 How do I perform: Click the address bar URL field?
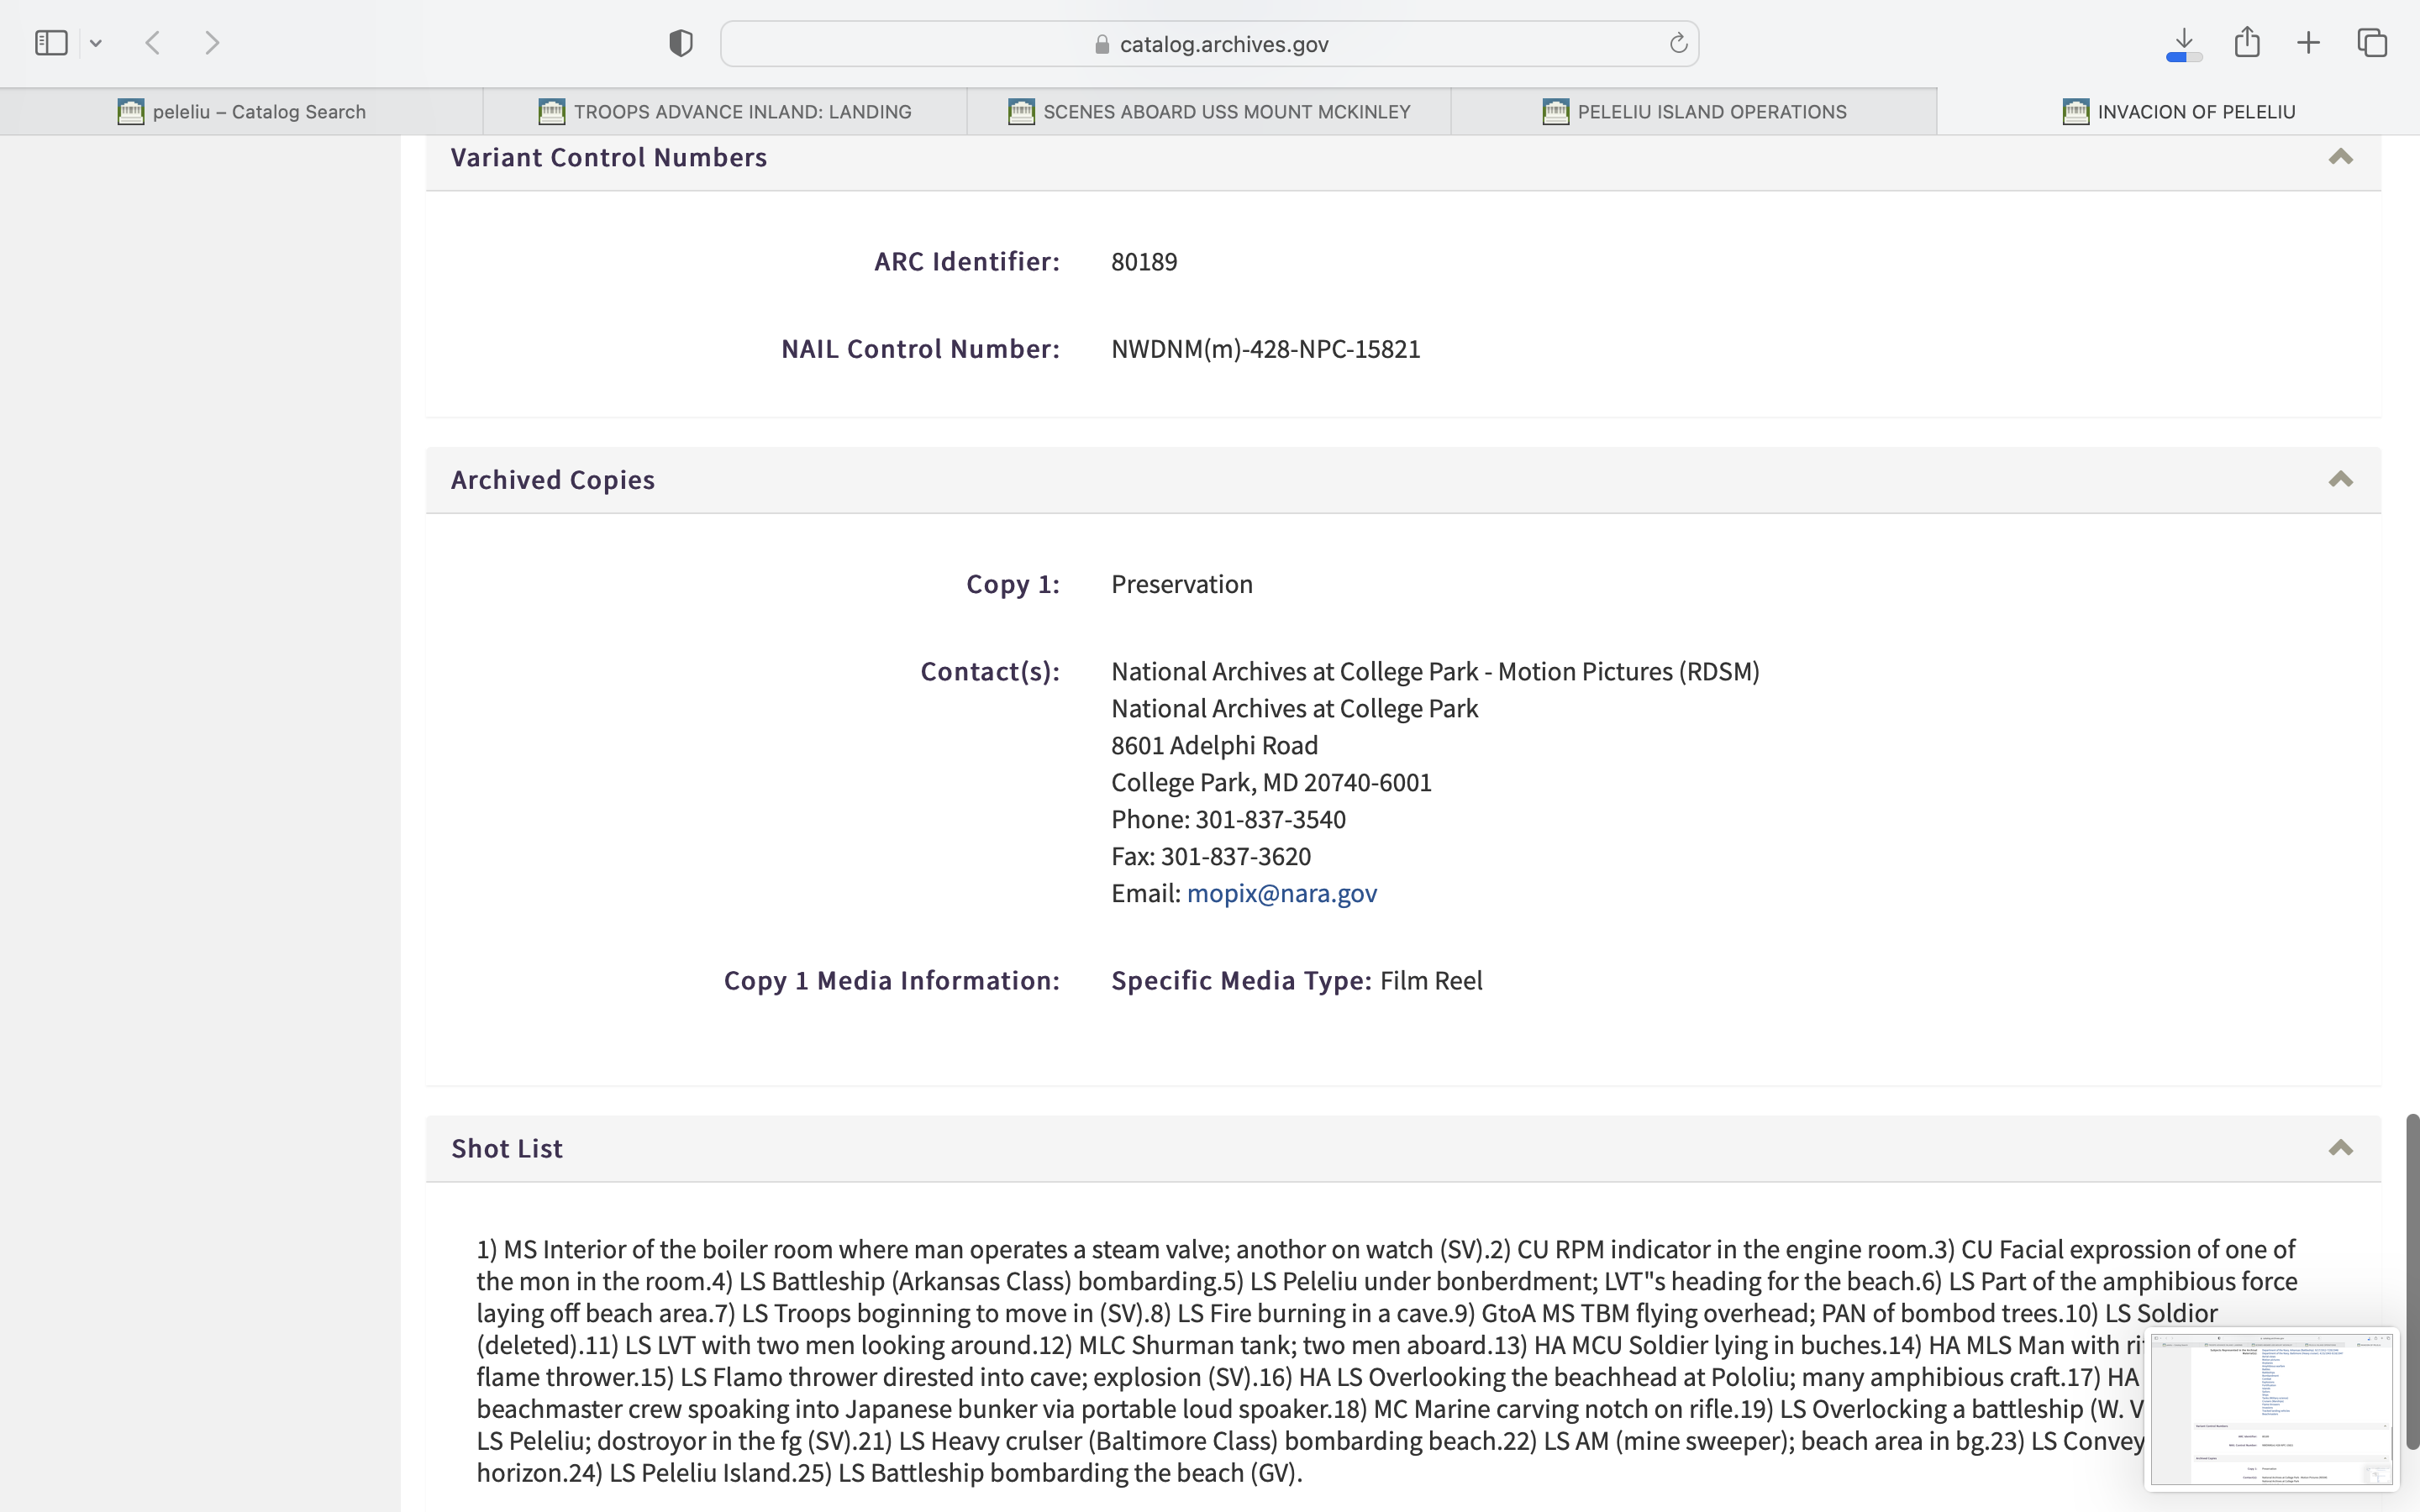click(x=1210, y=44)
